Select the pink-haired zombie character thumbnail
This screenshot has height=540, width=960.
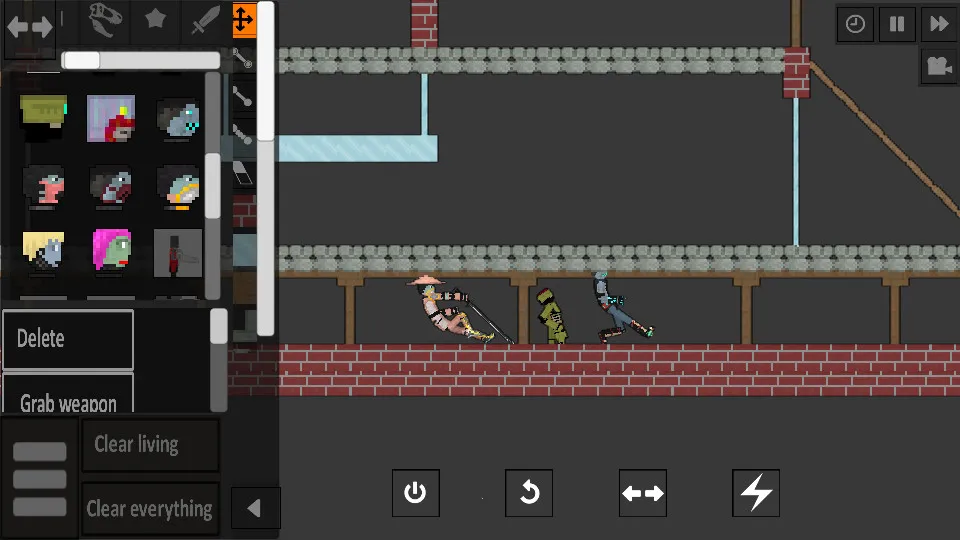[111, 251]
